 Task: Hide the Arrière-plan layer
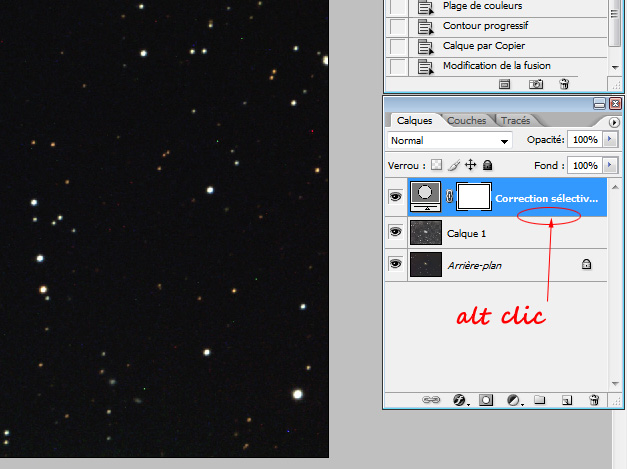coord(395,264)
